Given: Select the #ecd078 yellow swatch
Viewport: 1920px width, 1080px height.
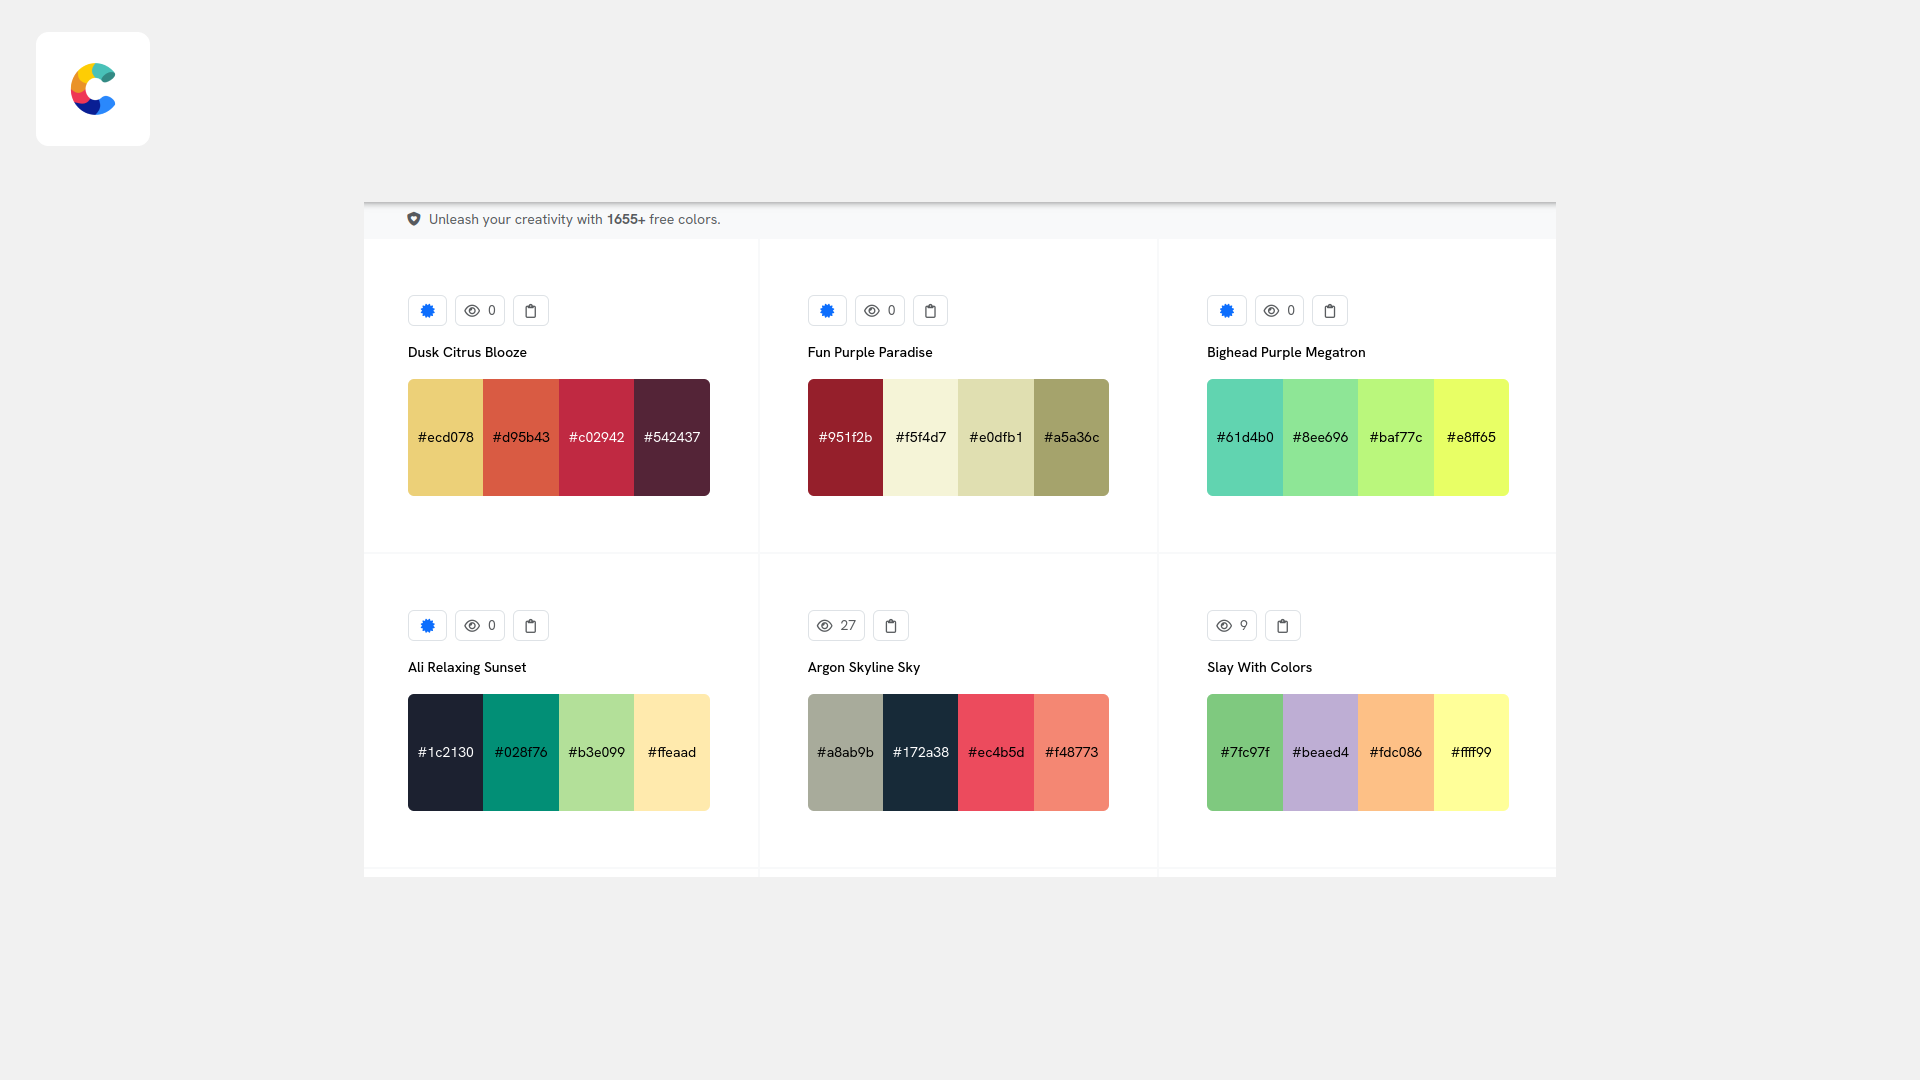Looking at the screenshot, I should (x=445, y=437).
